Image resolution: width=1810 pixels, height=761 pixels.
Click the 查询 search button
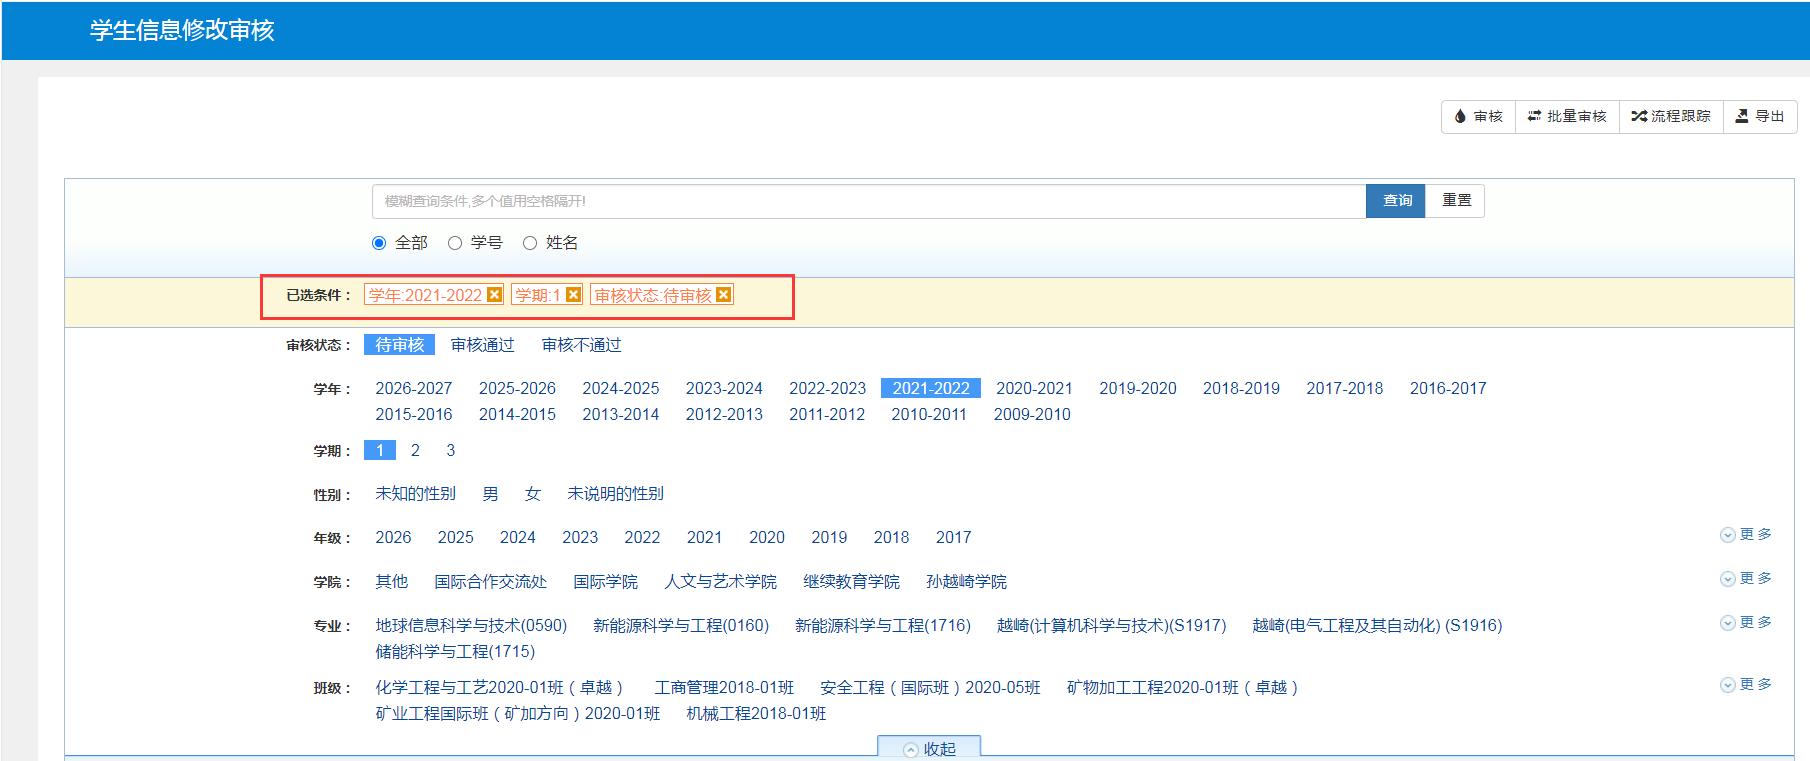point(1396,201)
